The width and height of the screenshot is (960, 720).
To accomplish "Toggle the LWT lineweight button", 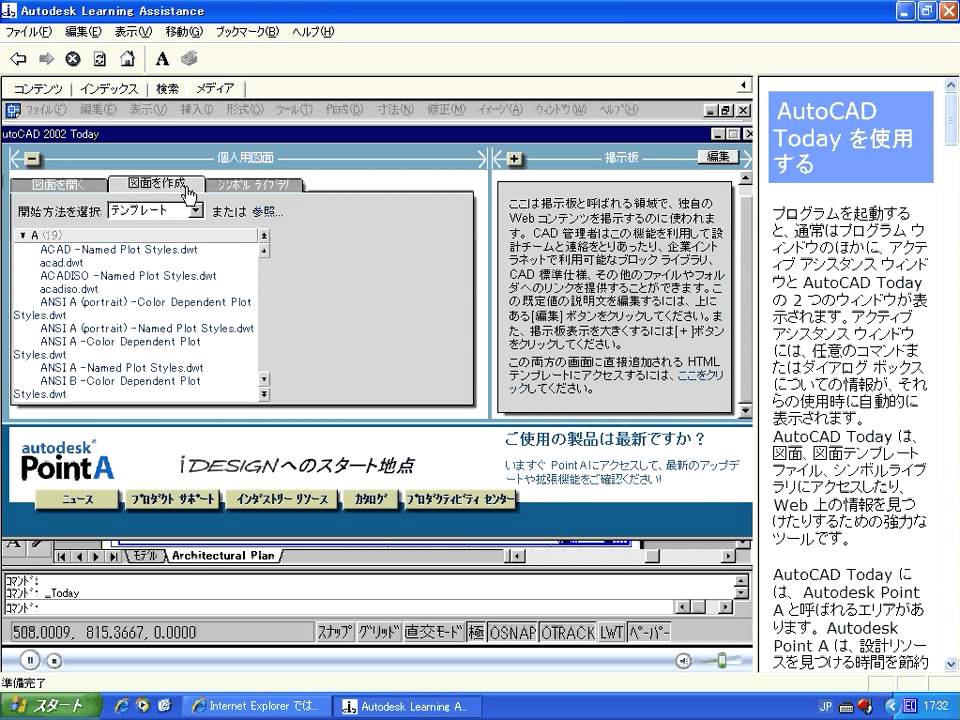I will (x=612, y=632).
